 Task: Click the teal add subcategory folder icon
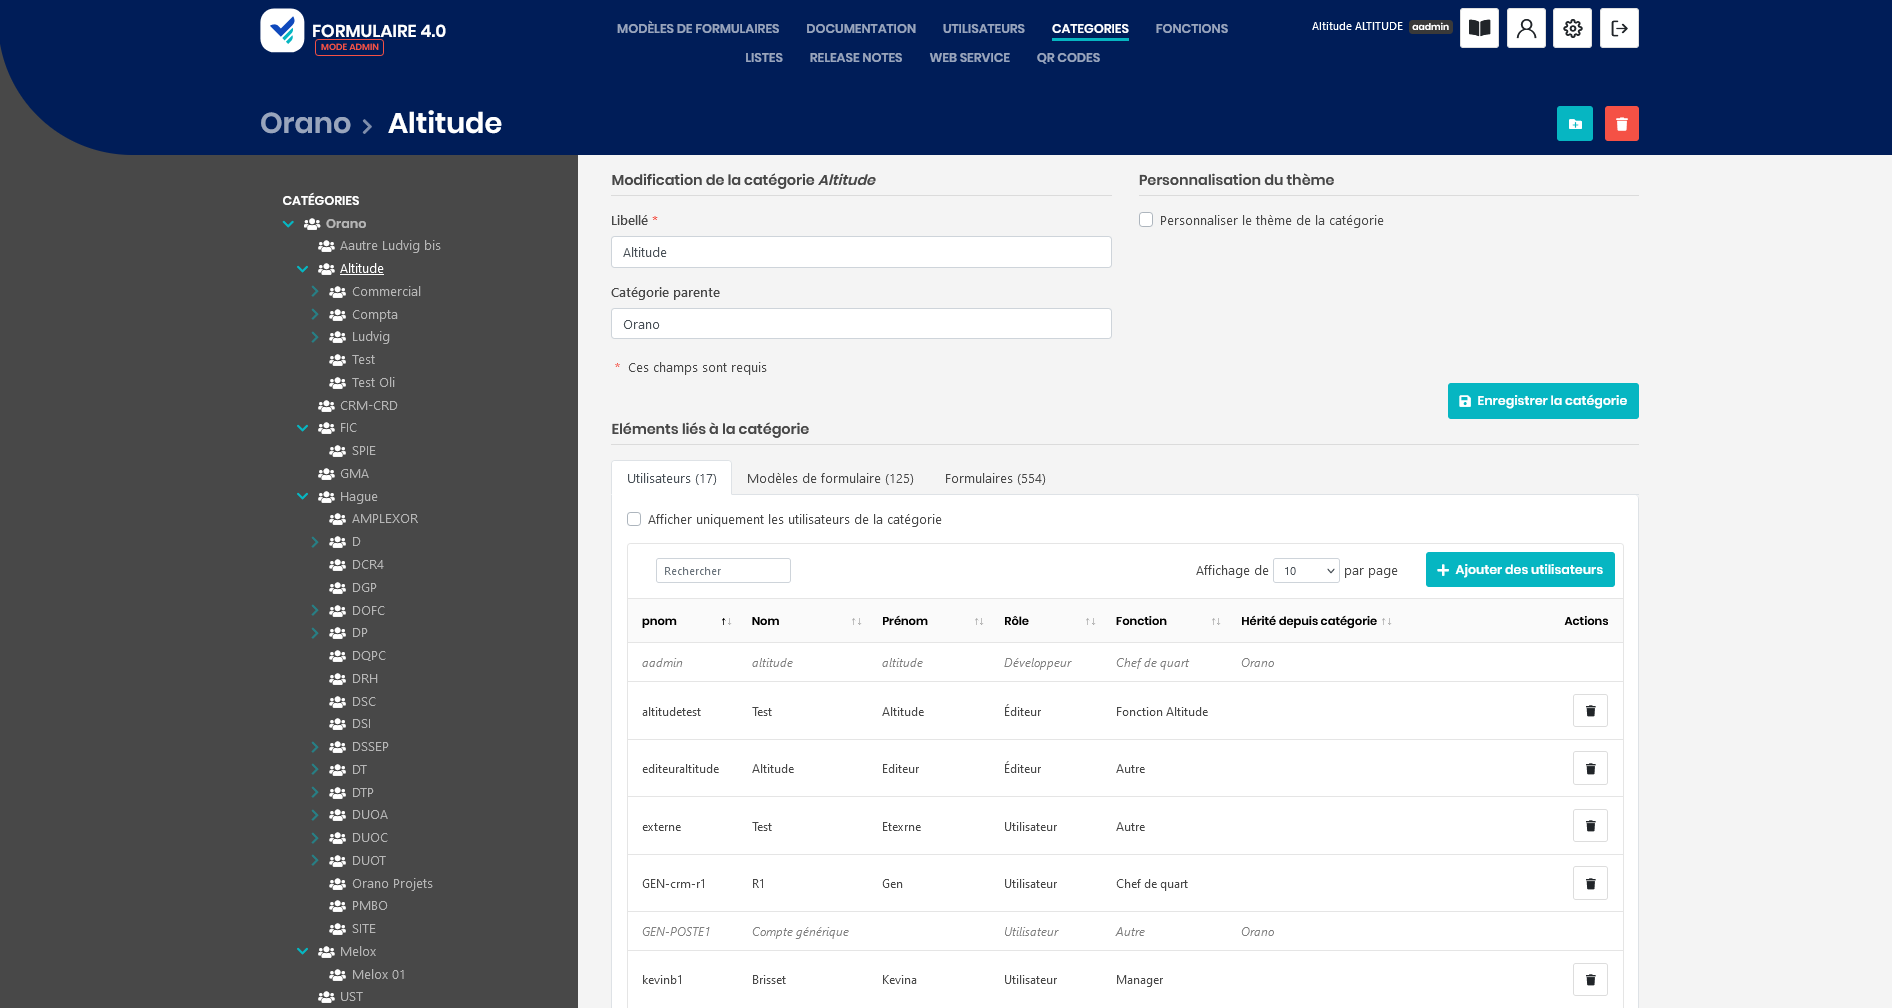tap(1574, 124)
